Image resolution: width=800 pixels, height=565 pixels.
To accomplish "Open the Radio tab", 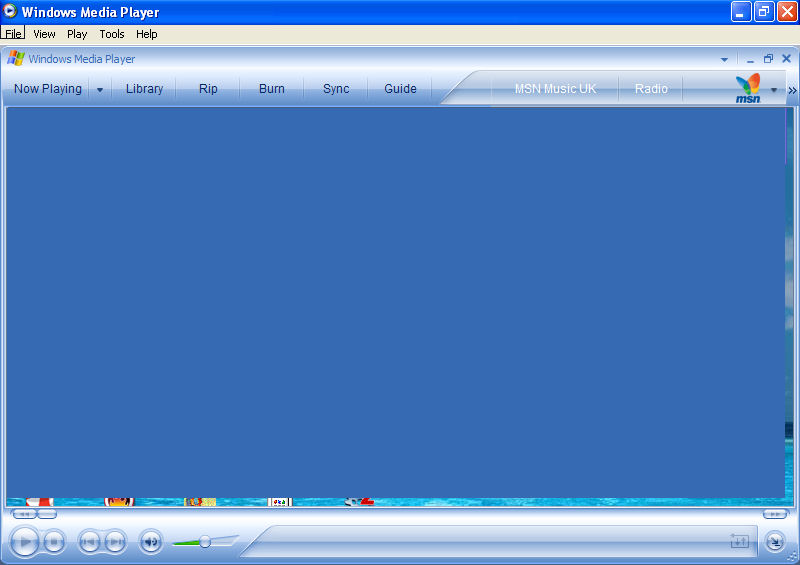I will (x=651, y=89).
